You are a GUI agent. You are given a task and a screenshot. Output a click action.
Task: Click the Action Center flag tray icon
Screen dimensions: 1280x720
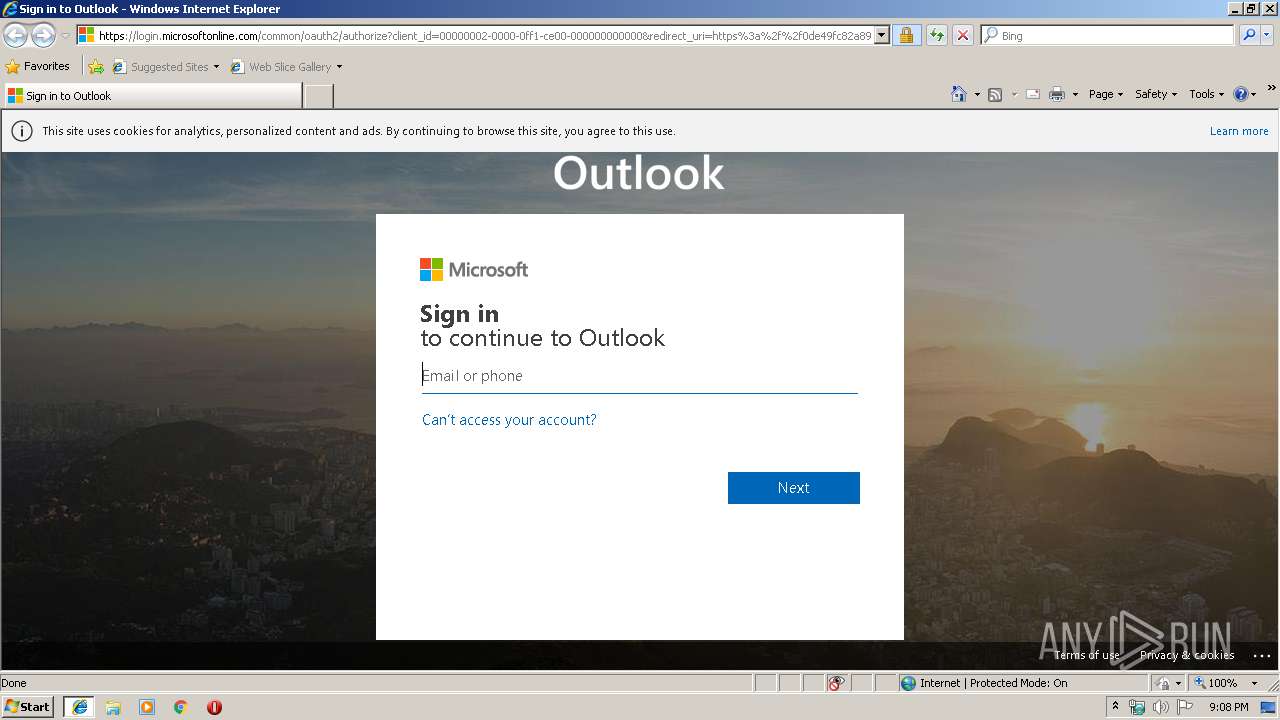click(x=1185, y=707)
